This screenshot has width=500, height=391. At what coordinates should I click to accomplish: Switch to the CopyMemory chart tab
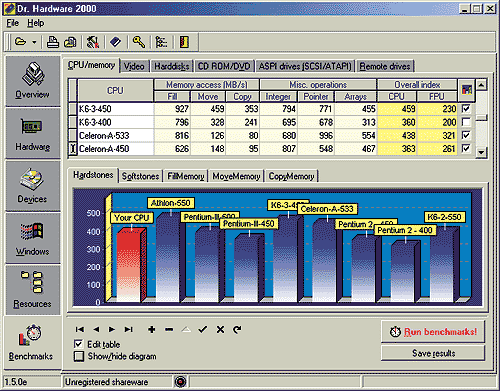(291, 176)
